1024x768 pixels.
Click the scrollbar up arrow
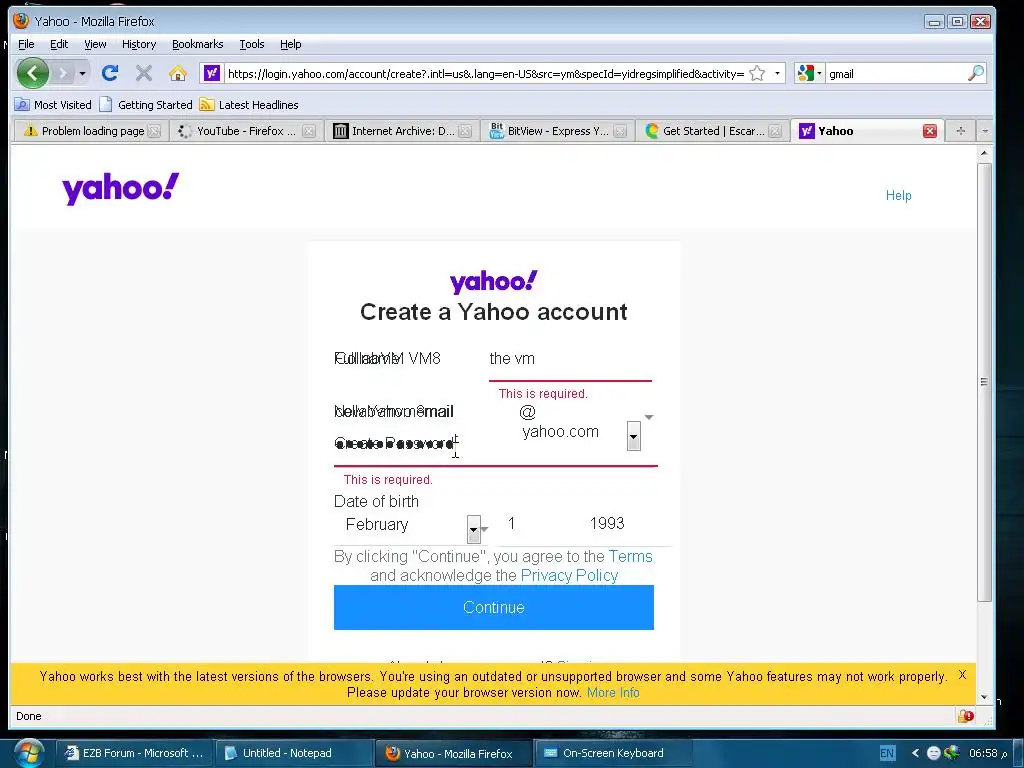click(984, 153)
